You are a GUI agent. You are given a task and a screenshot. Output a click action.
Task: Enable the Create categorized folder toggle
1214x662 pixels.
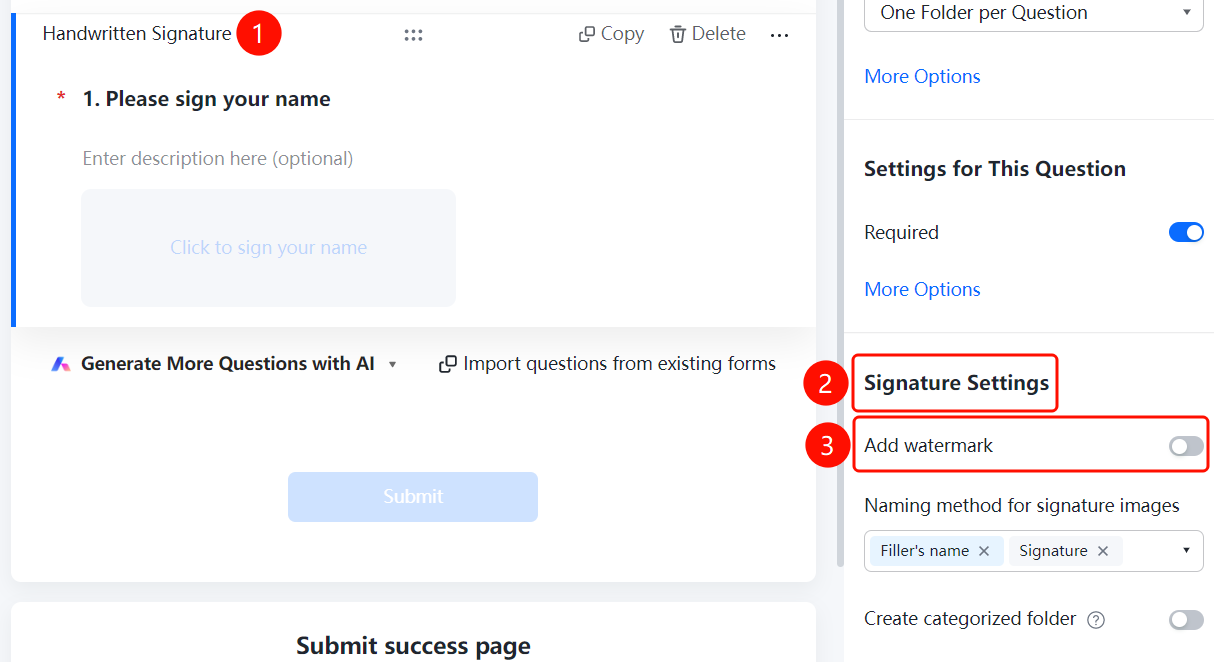click(x=1186, y=620)
